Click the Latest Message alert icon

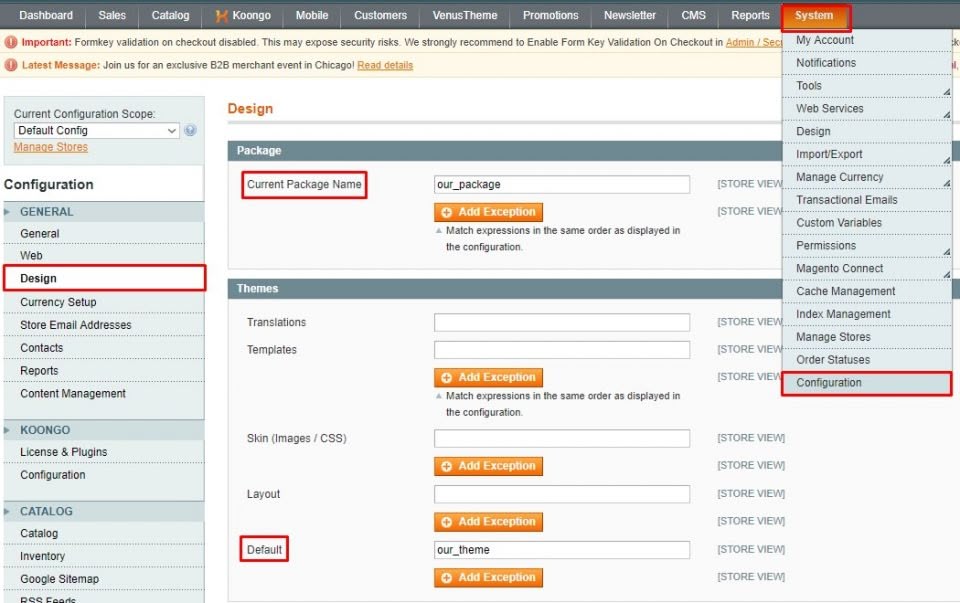10,64
